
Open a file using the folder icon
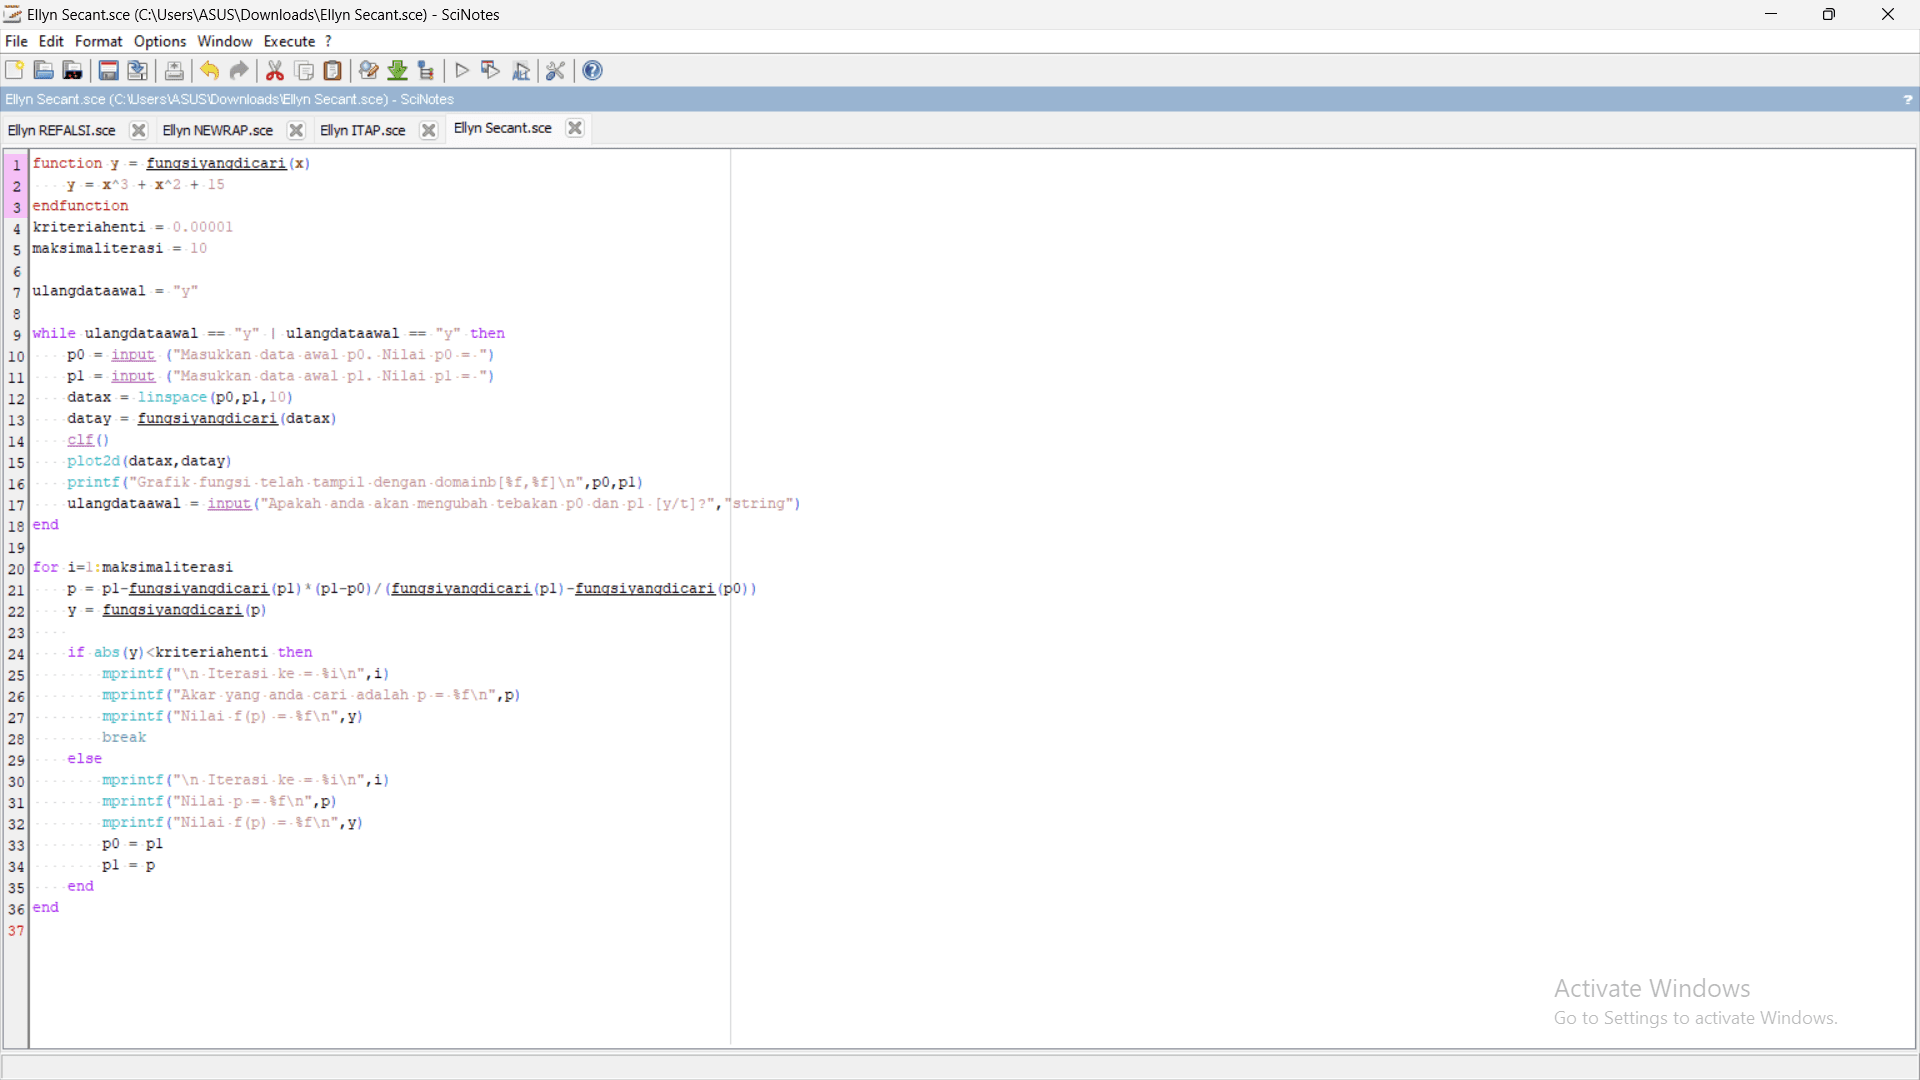[x=44, y=70]
